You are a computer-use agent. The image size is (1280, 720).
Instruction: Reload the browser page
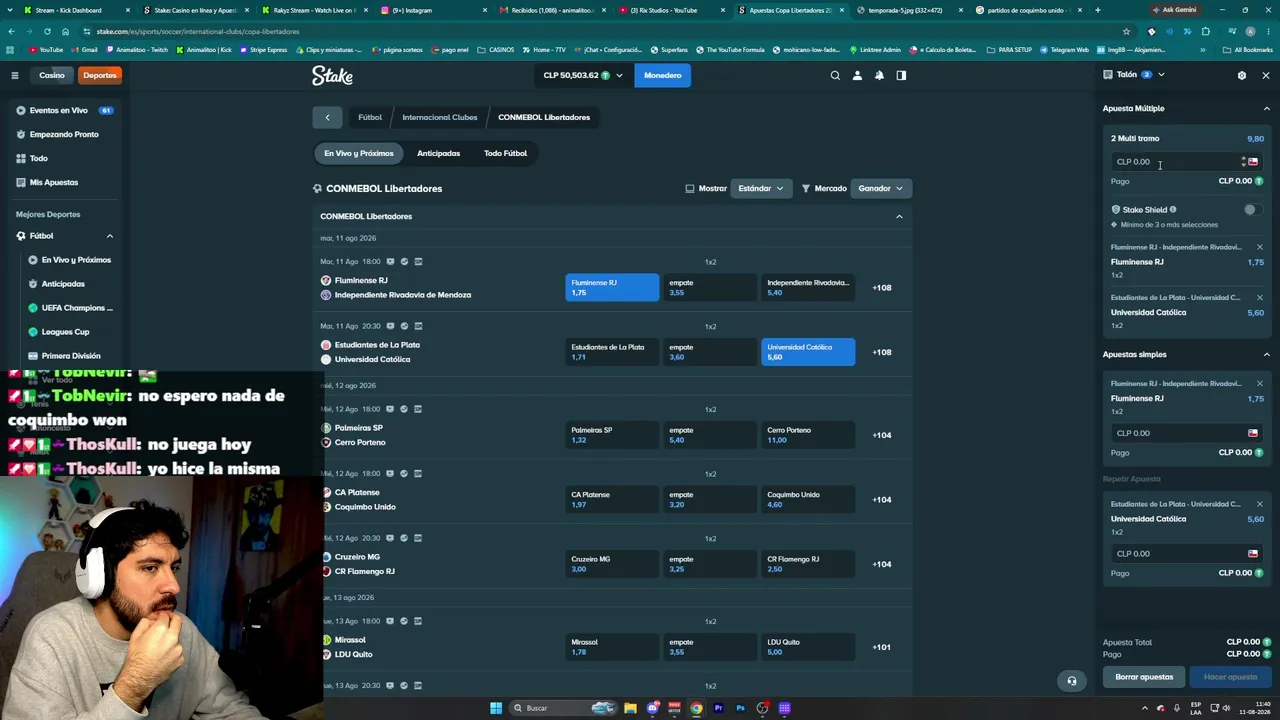pos(46,31)
